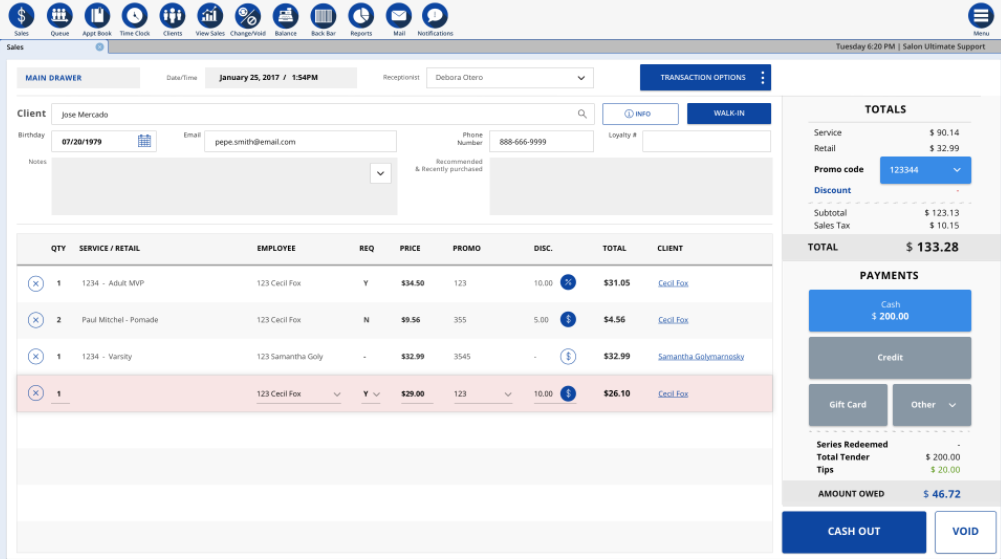Expand the Receptionist Debora Otero dropdown
Viewport: 1001px width, 559px height.
(x=581, y=78)
